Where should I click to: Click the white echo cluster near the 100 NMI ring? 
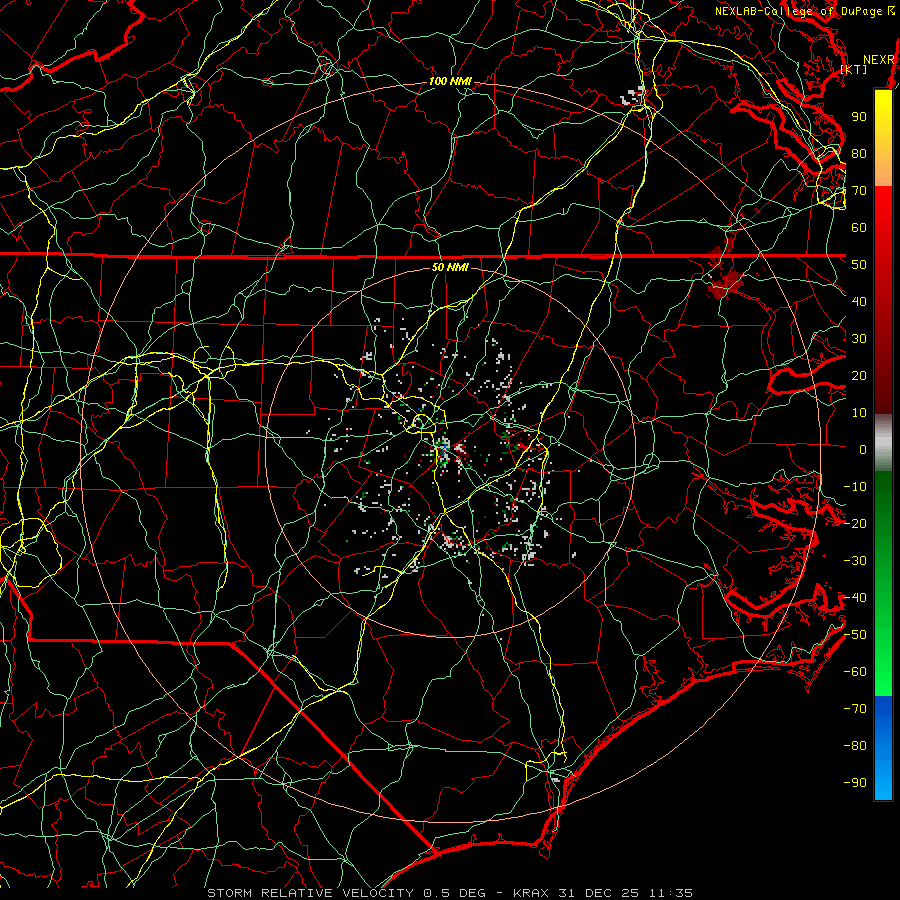coord(633,96)
